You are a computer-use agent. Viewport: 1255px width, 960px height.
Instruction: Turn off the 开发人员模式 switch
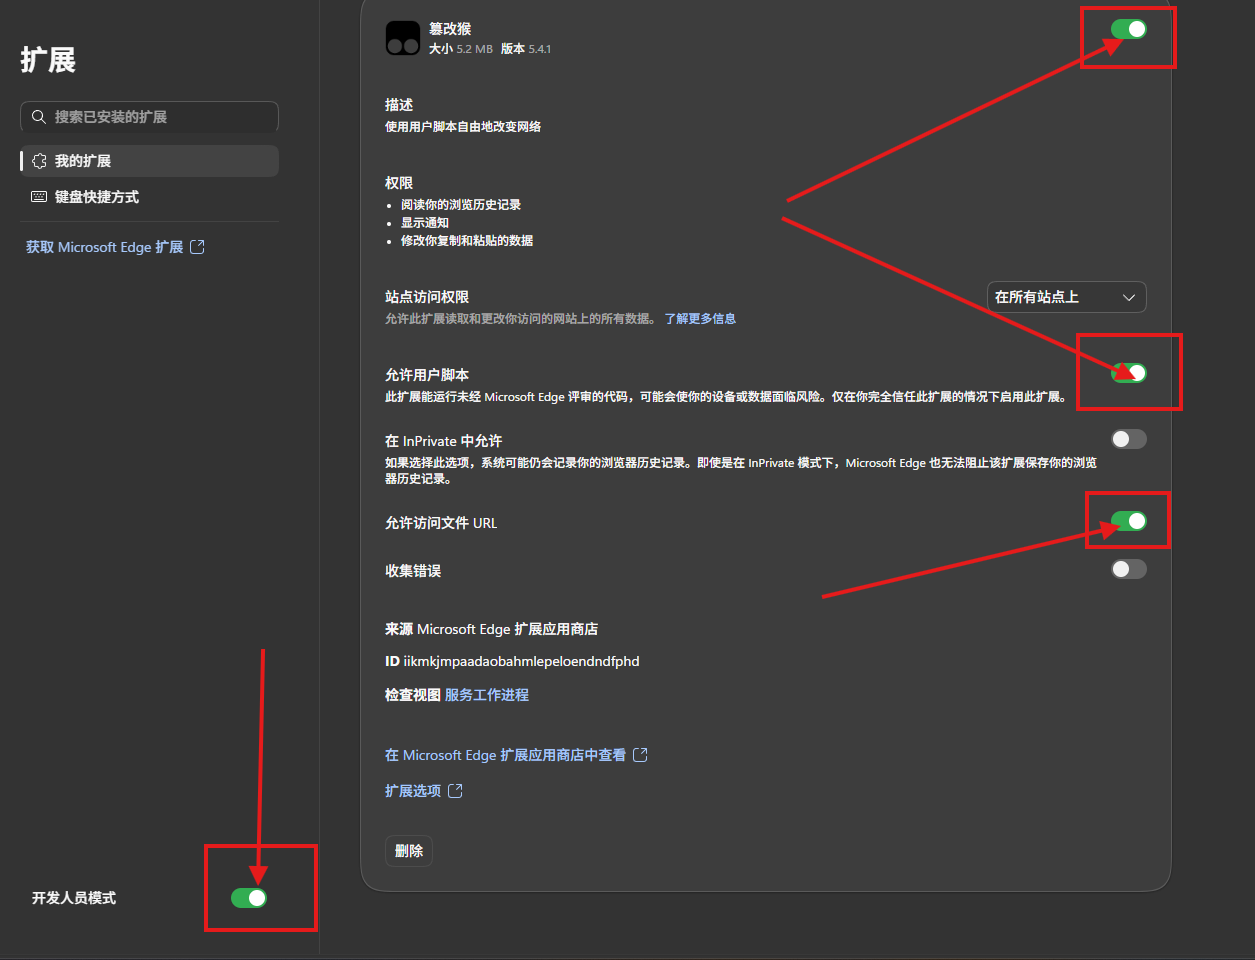[249, 898]
